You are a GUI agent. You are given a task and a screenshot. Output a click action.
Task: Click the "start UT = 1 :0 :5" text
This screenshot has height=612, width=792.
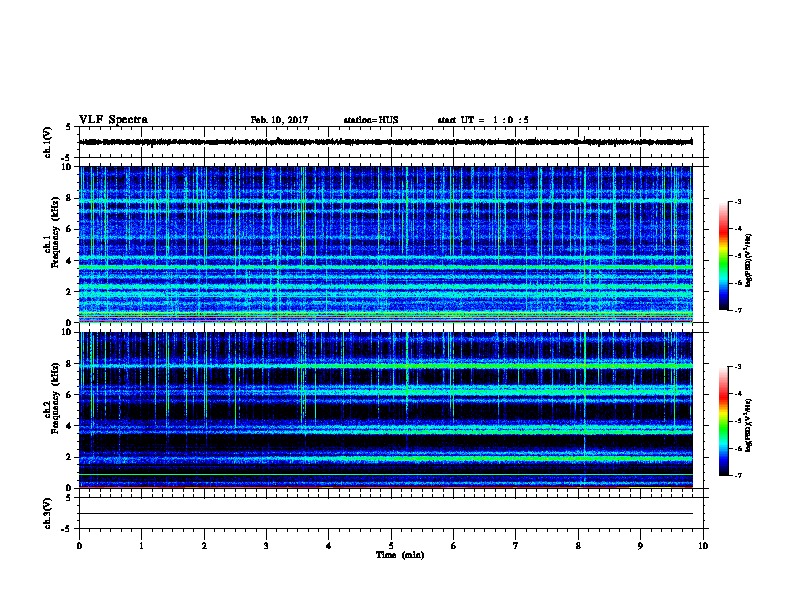tap(483, 120)
